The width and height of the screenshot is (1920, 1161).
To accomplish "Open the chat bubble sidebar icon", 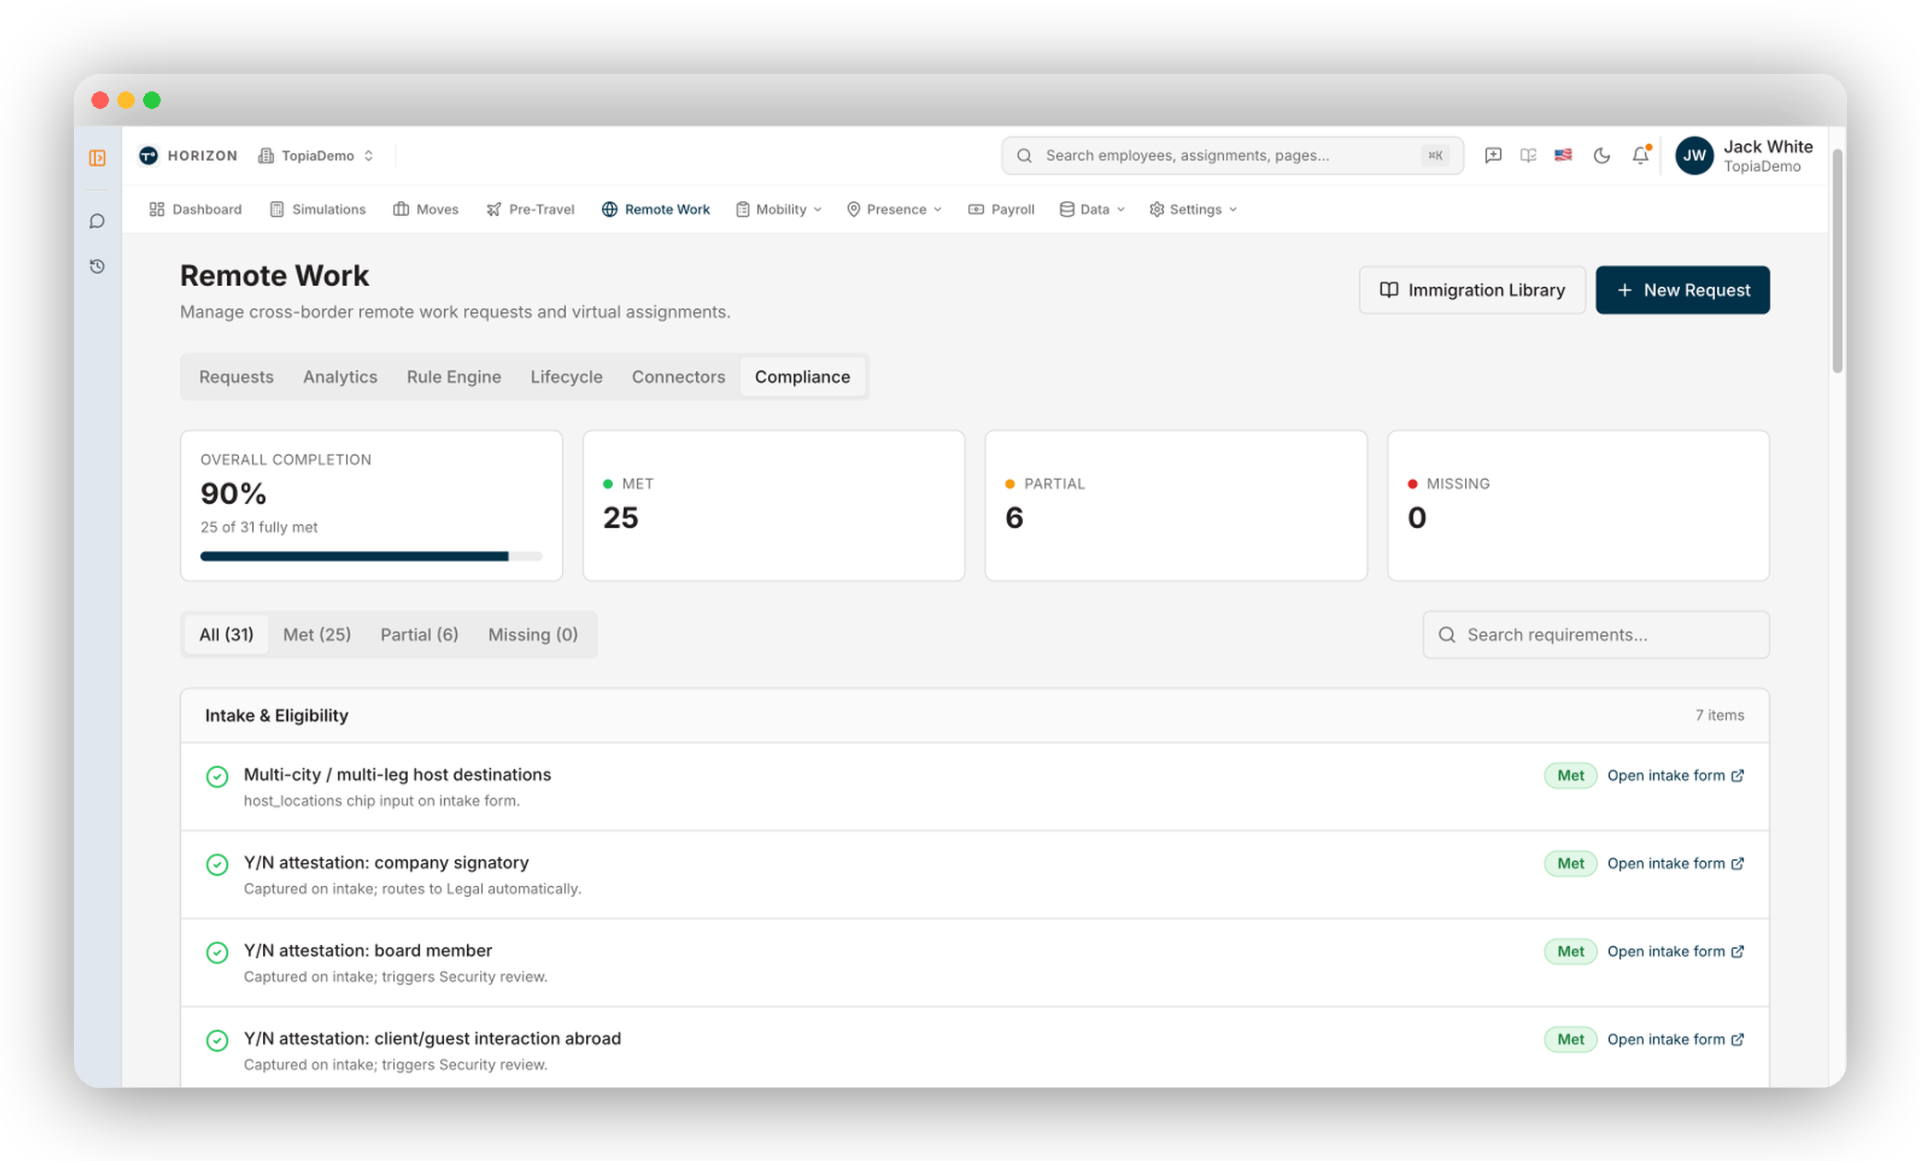I will tap(97, 221).
